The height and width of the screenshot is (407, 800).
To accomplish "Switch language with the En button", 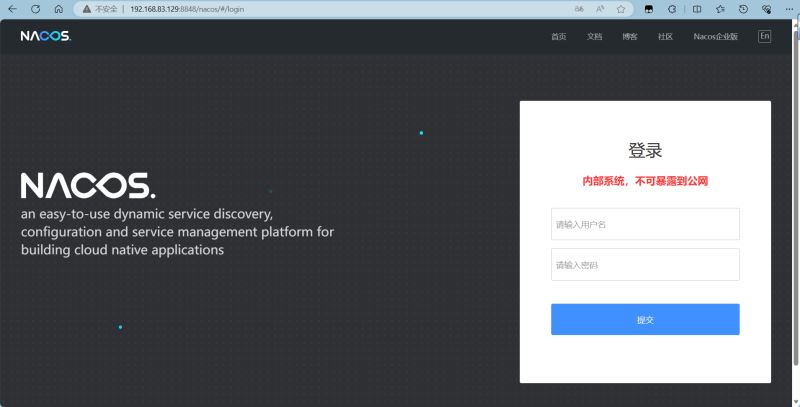I will [764, 36].
